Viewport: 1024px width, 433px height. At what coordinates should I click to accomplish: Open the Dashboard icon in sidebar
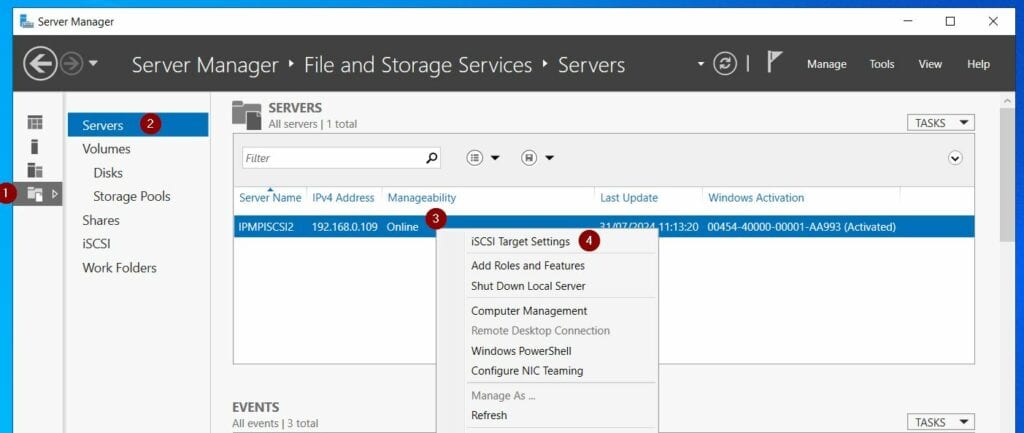[35, 122]
